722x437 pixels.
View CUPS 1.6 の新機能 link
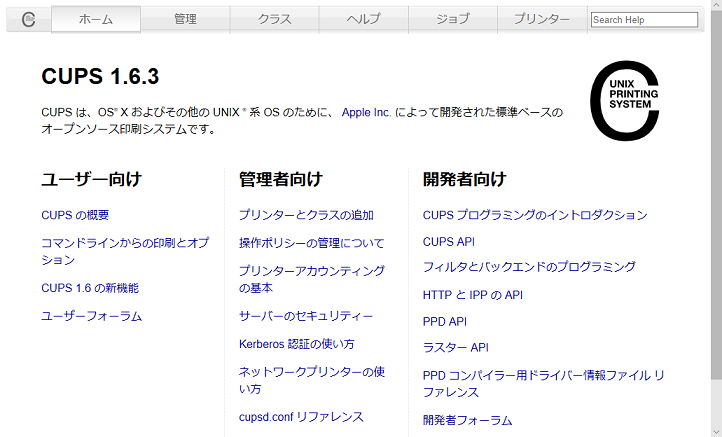[90, 288]
